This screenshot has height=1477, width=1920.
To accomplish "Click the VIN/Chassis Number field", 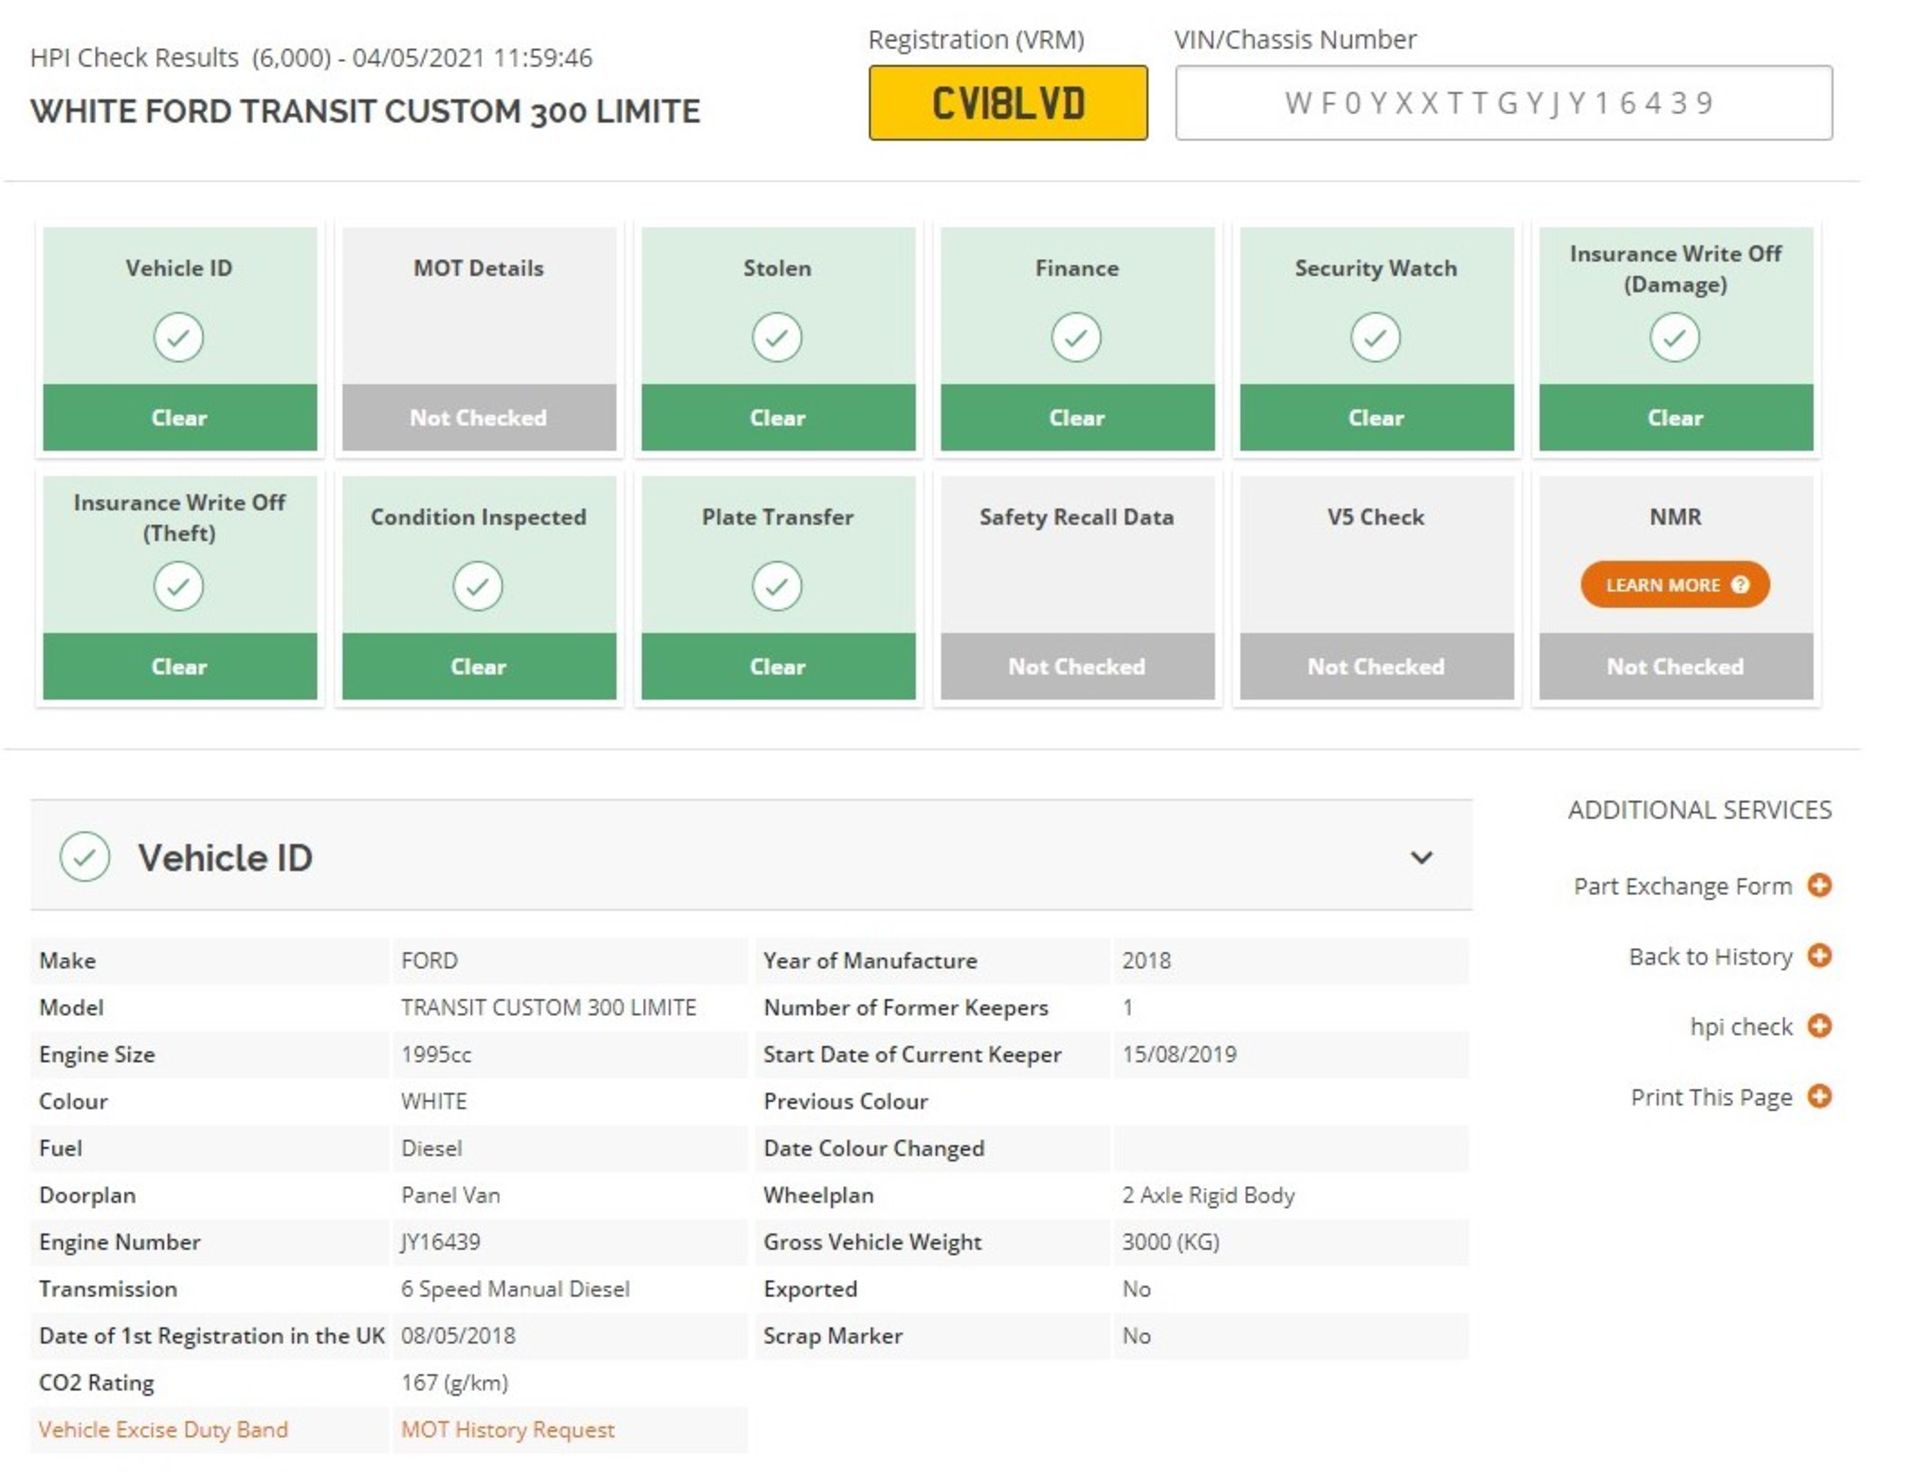I will coord(1504,103).
